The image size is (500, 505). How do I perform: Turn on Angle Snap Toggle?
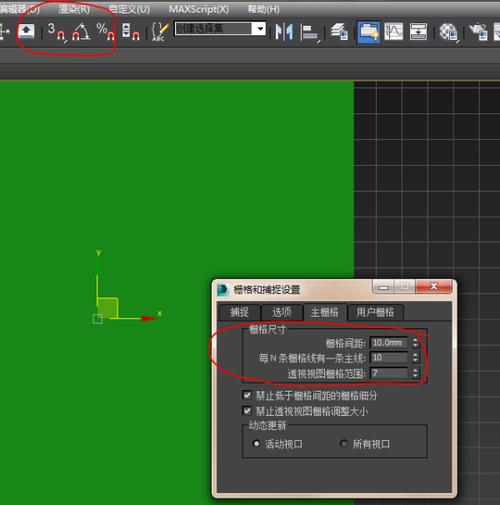tap(81, 31)
